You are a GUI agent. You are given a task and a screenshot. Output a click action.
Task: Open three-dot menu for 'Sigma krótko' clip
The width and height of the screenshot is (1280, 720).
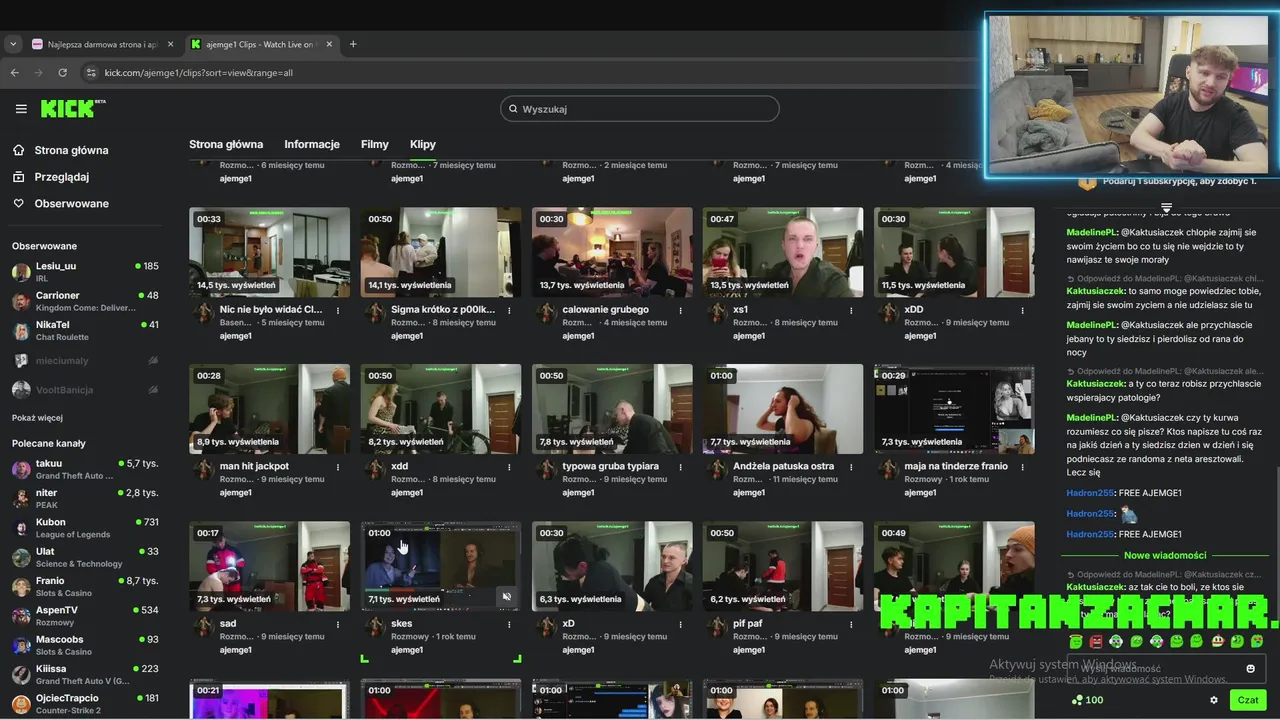(509, 310)
